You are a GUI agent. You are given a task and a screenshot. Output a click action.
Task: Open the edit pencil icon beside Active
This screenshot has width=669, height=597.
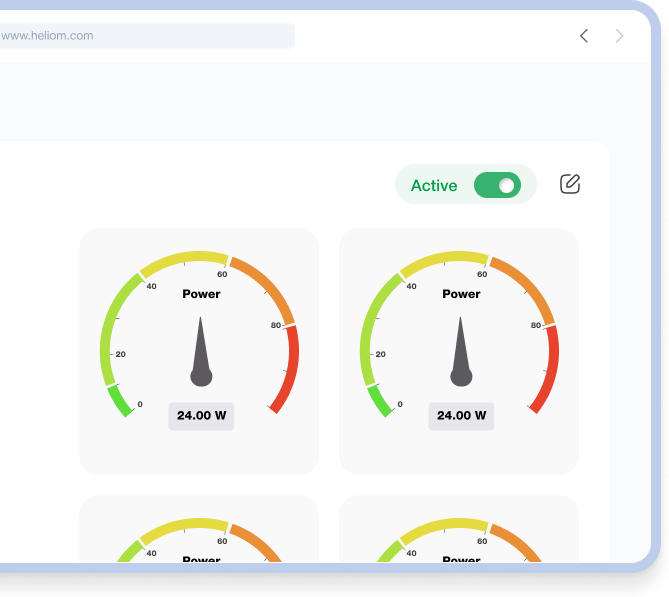[570, 184]
